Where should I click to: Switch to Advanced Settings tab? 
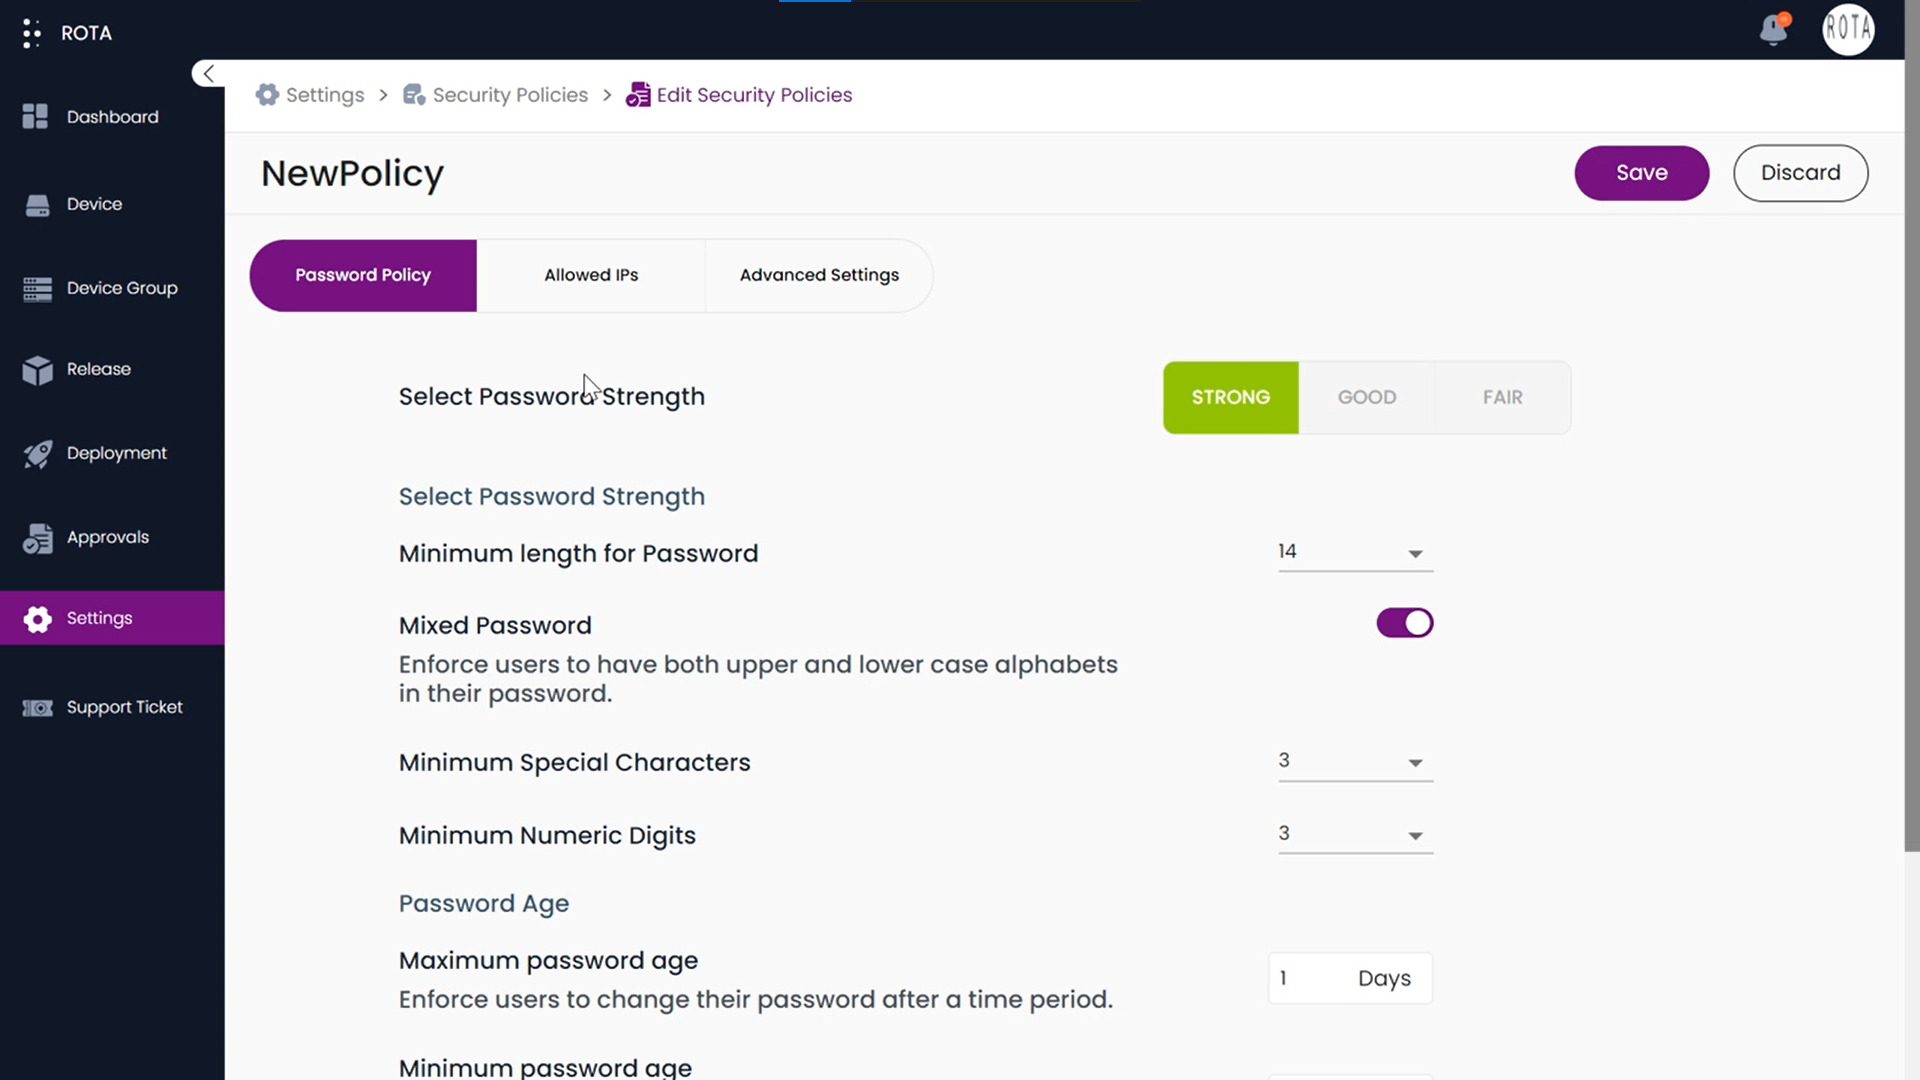pos(818,275)
